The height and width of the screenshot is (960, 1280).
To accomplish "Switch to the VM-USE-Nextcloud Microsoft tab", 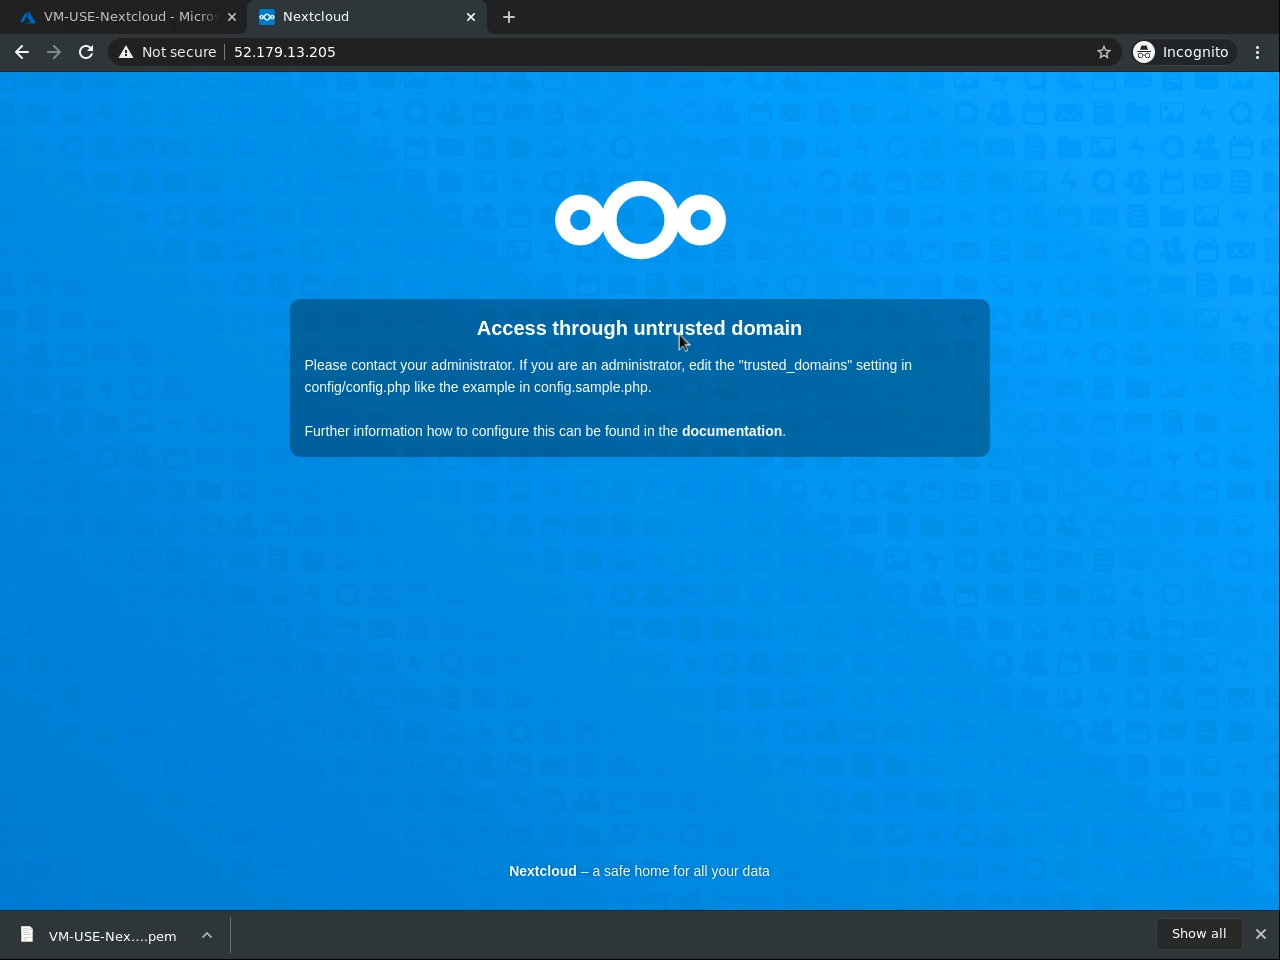I will pos(123,17).
